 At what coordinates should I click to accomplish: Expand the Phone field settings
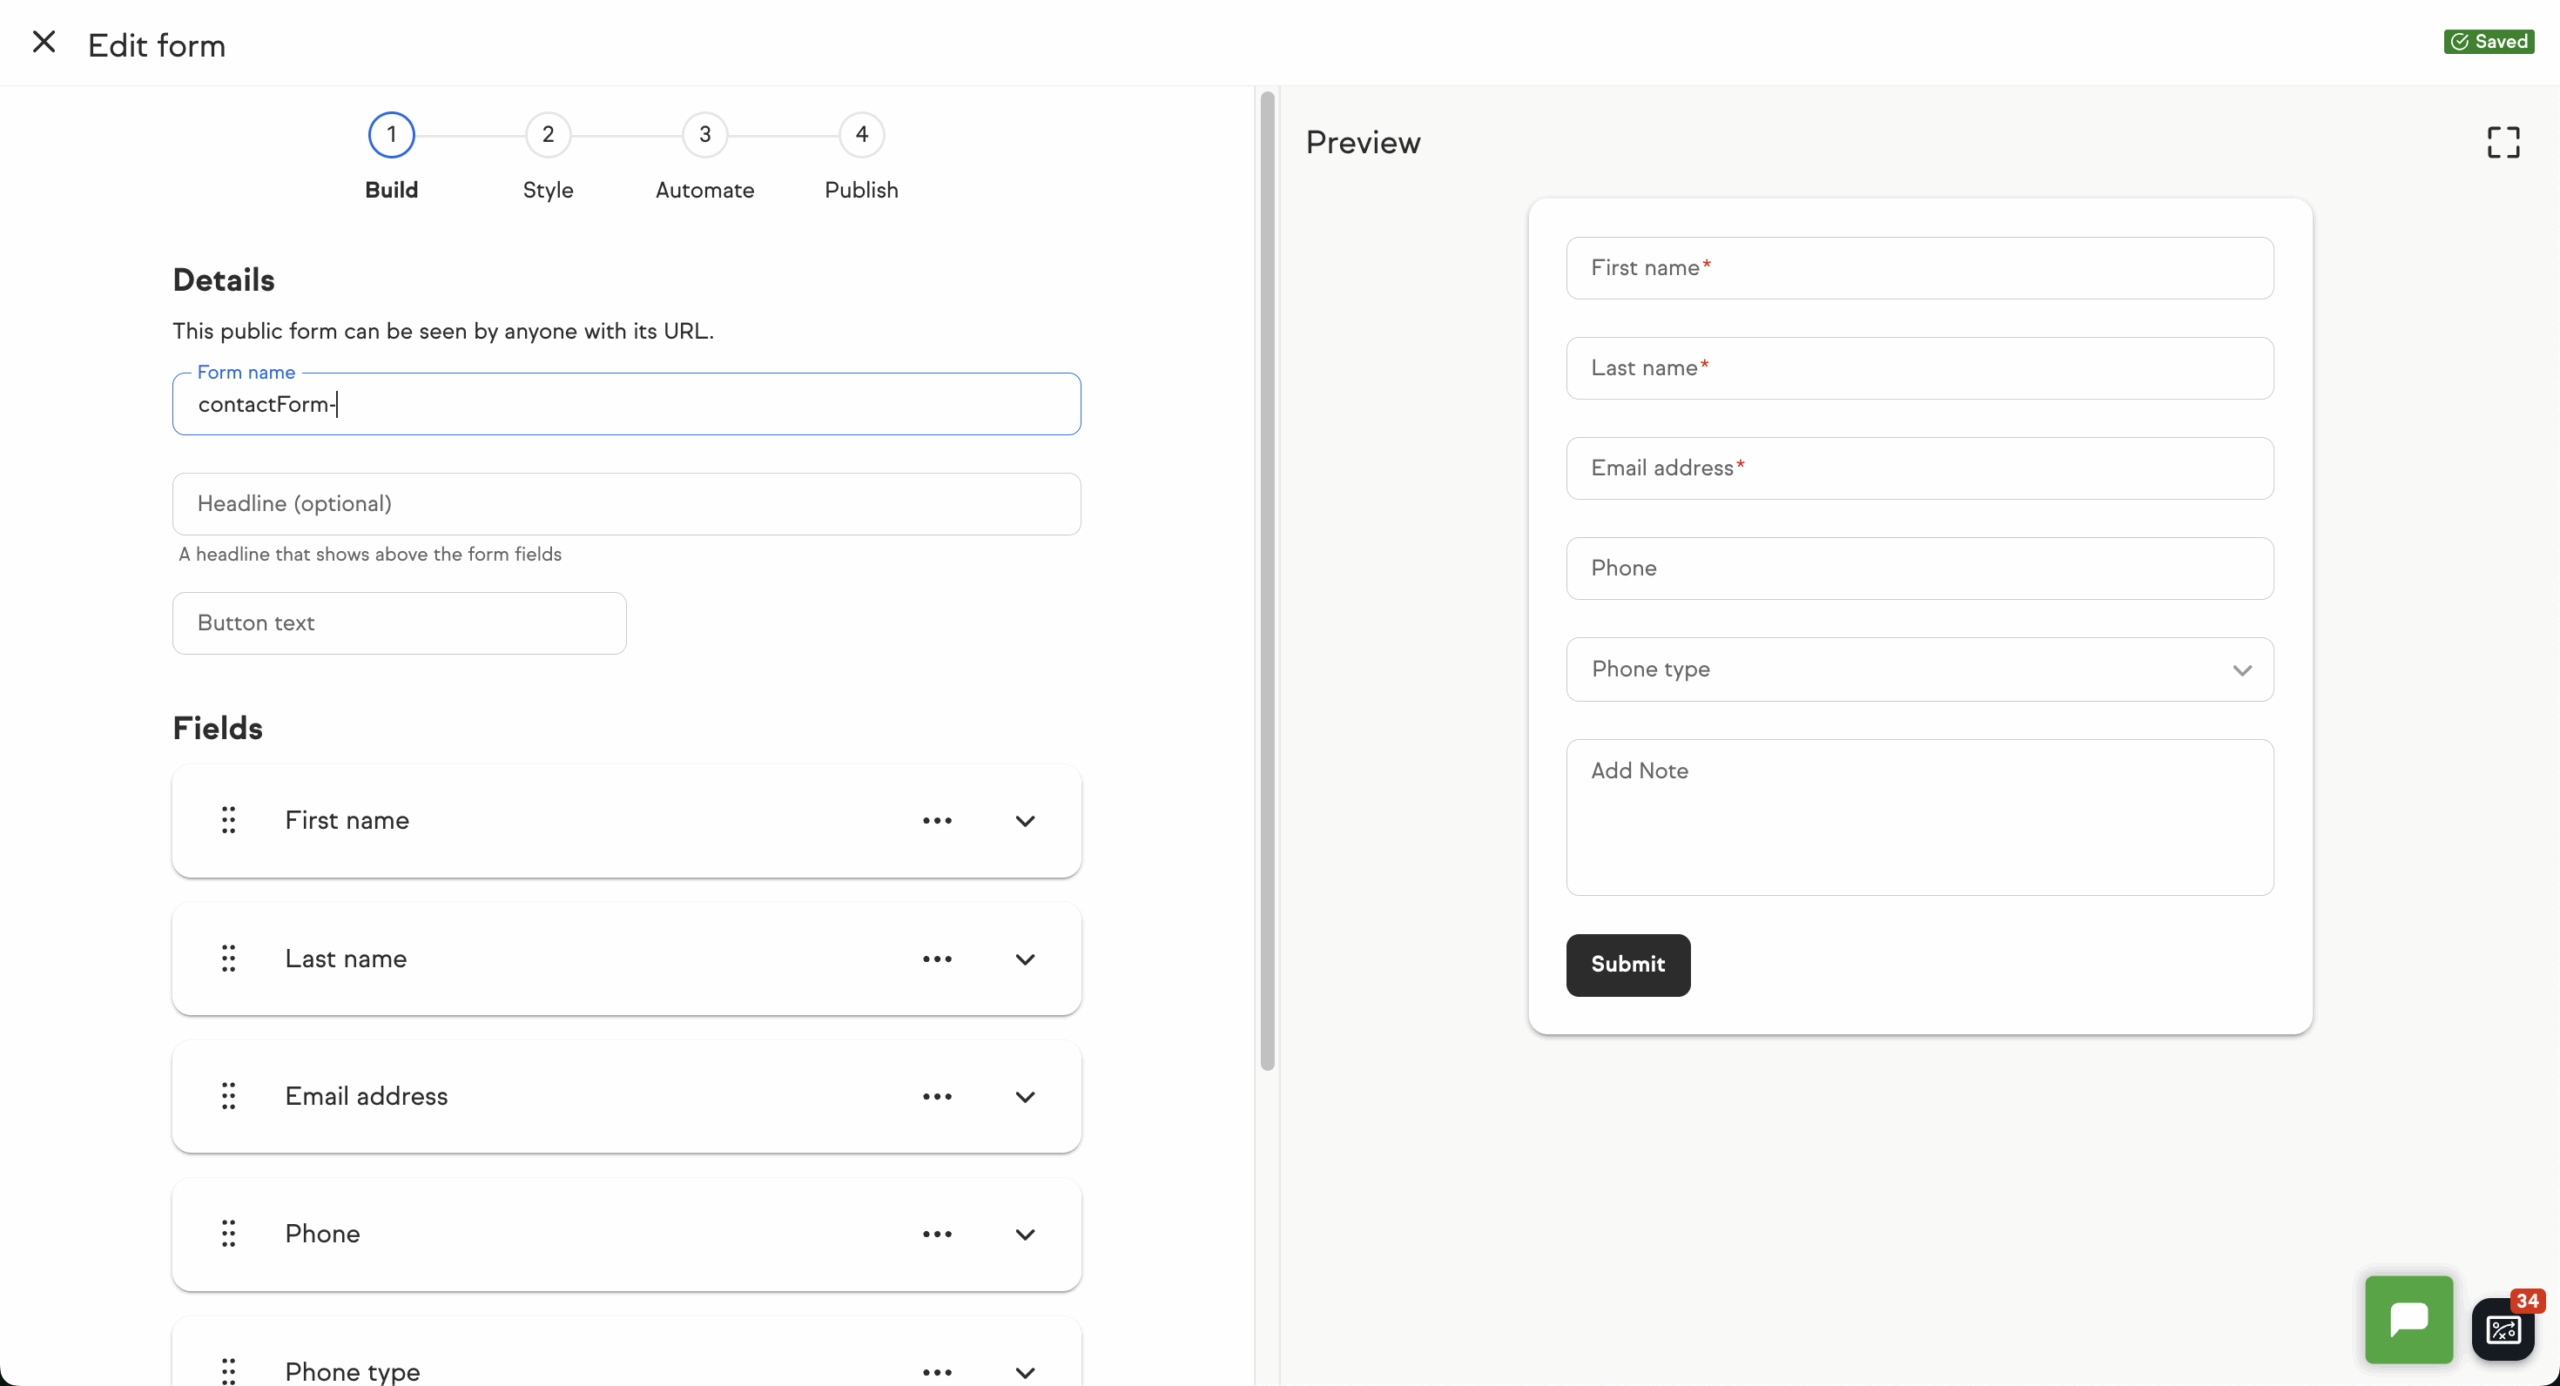pos(1025,1234)
